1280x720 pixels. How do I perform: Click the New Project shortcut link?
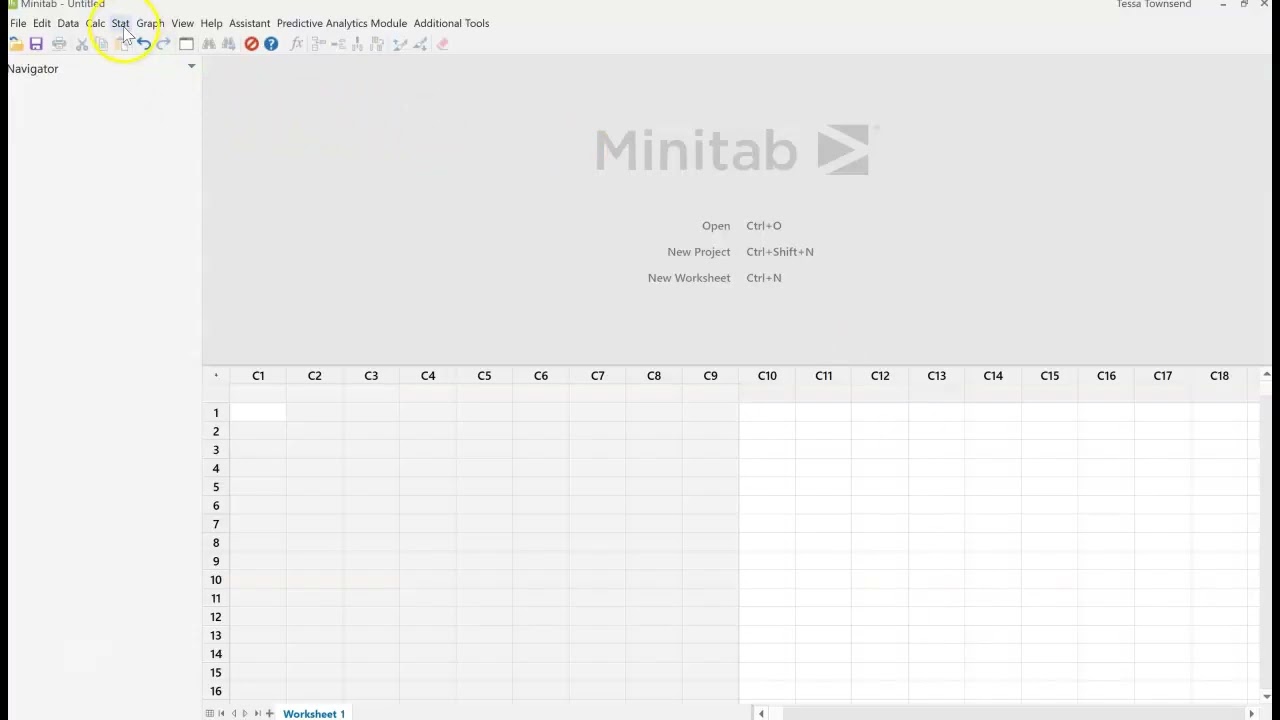pos(699,252)
